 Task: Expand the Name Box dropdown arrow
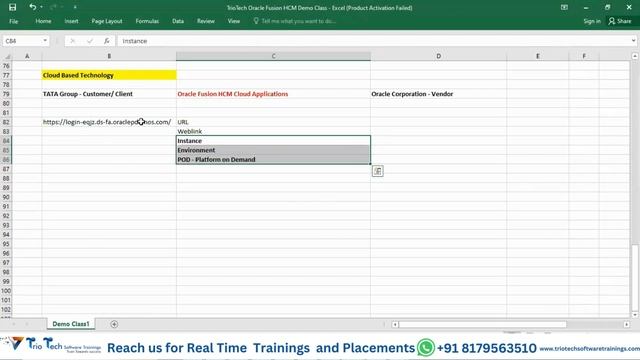click(45, 41)
